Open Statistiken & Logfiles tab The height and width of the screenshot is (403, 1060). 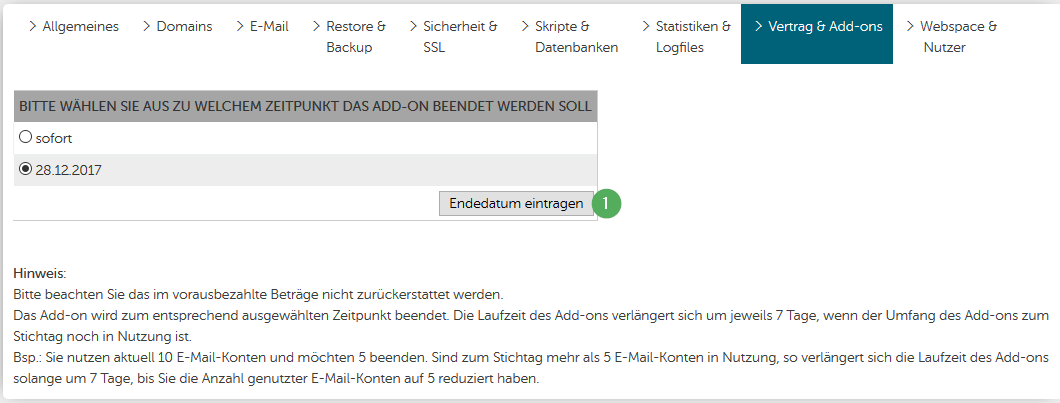point(686,37)
